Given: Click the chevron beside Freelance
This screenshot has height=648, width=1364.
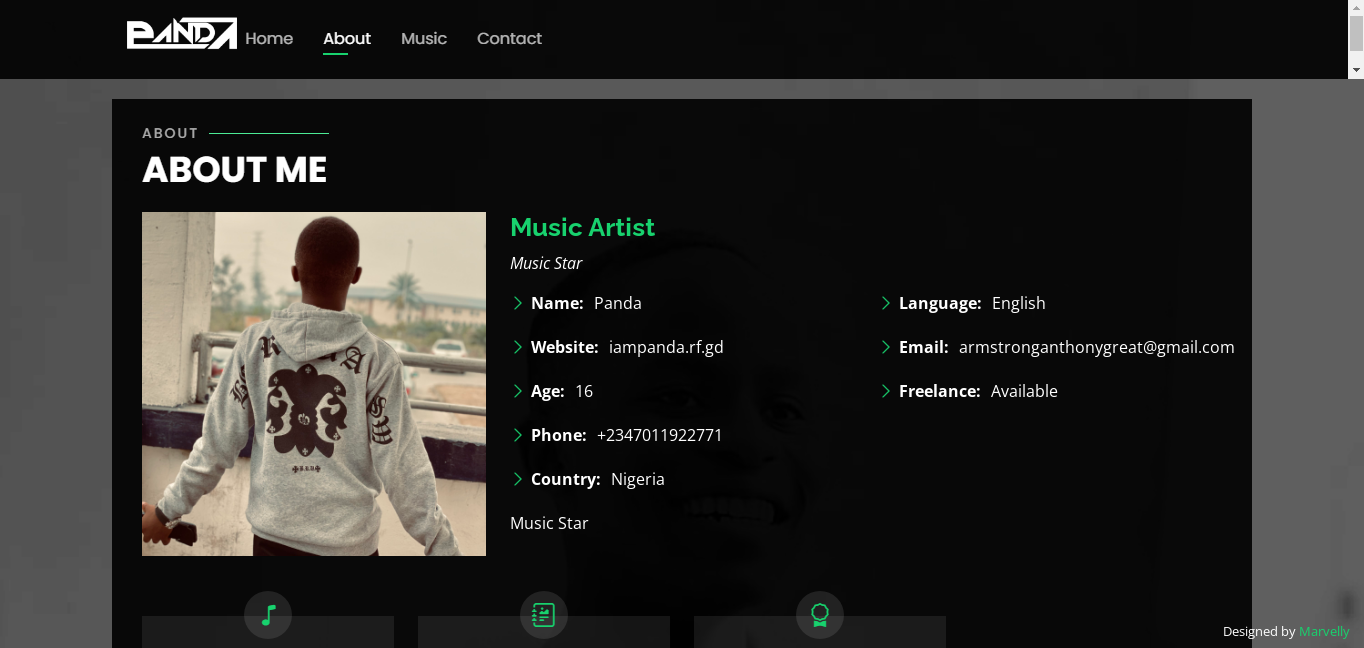Looking at the screenshot, I should coord(886,391).
